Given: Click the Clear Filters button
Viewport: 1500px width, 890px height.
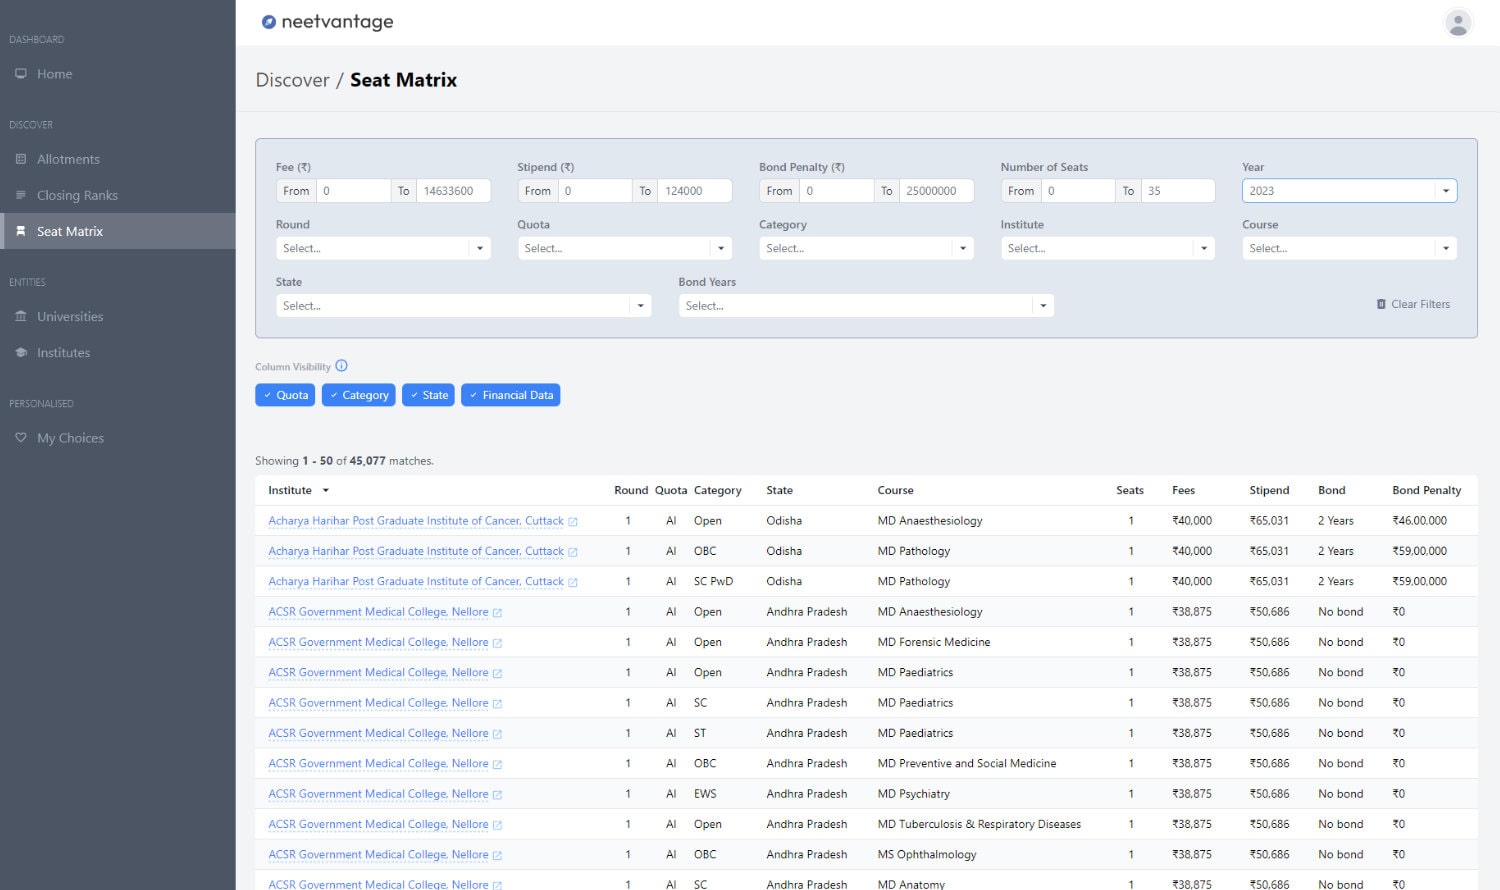Looking at the screenshot, I should pyautogui.click(x=1412, y=304).
